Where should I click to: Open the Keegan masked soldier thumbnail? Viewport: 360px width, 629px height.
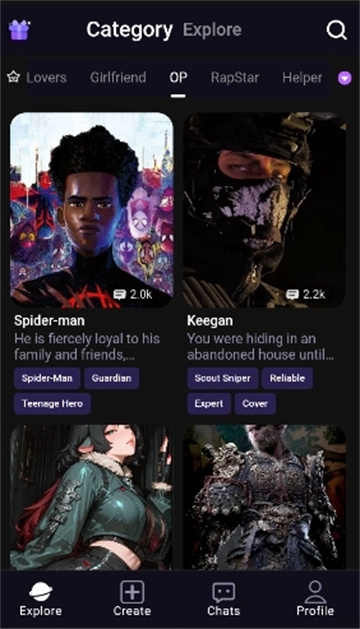(265, 210)
